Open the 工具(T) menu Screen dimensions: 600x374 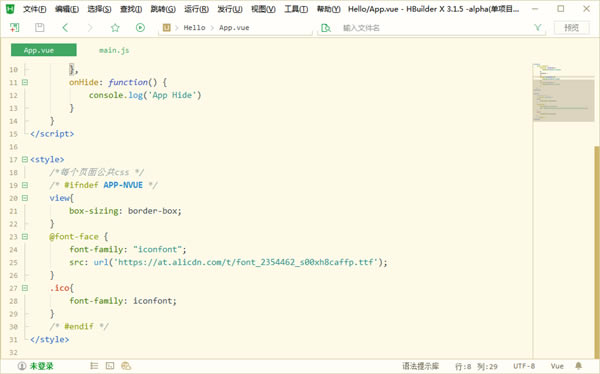(296, 9)
